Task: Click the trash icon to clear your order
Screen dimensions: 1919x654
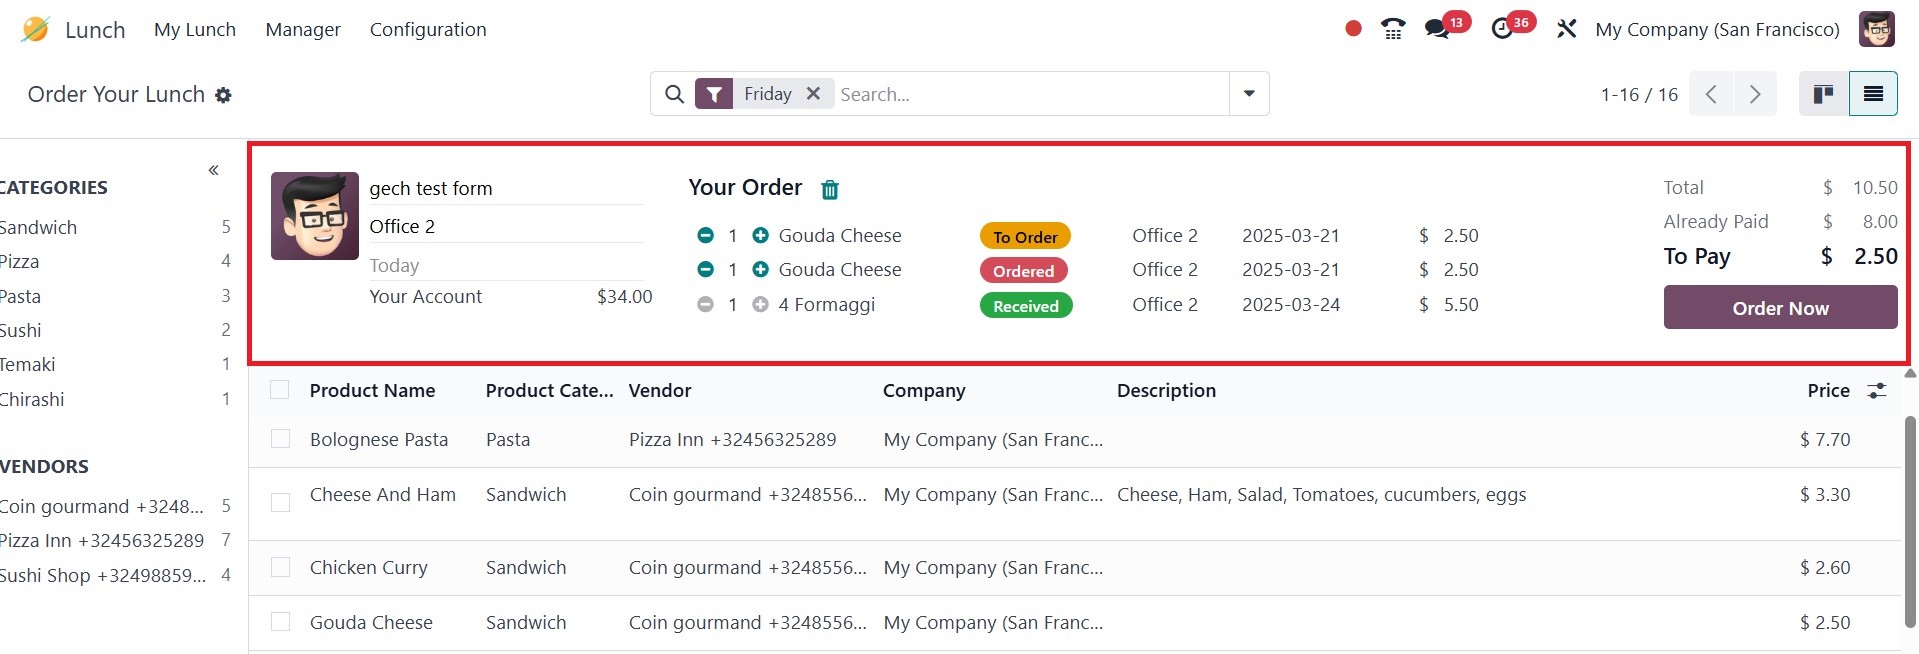Action: click(830, 190)
